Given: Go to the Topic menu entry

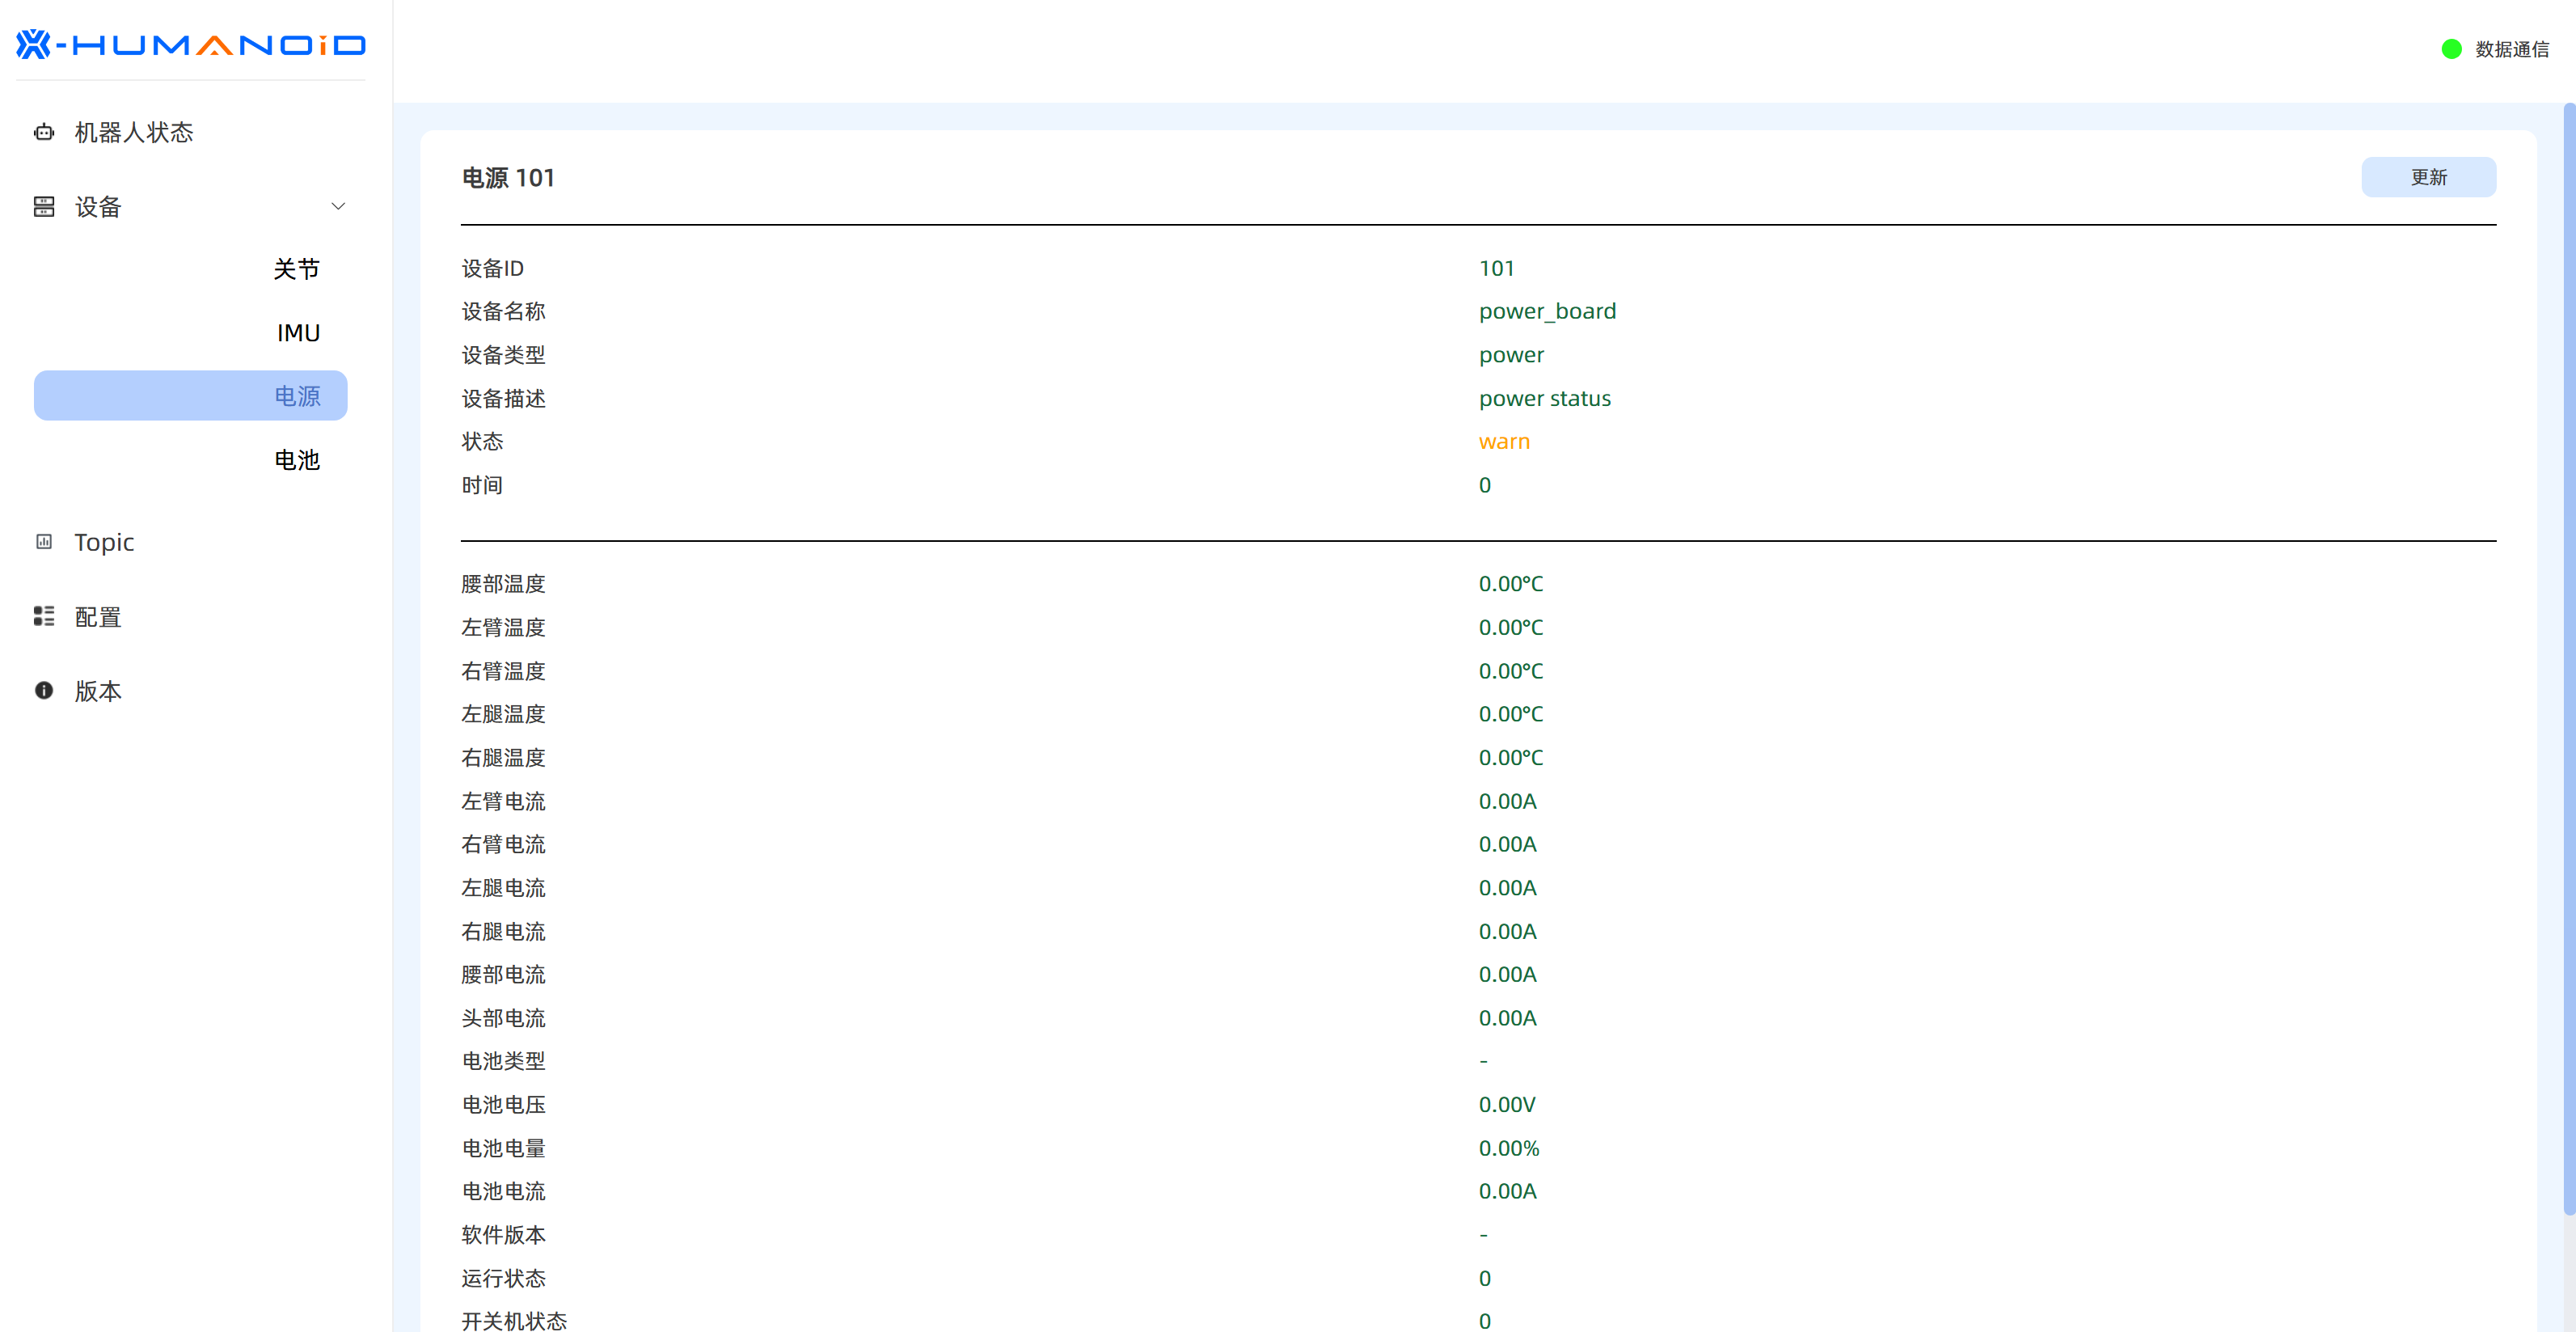Looking at the screenshot, I should (104, 542).
